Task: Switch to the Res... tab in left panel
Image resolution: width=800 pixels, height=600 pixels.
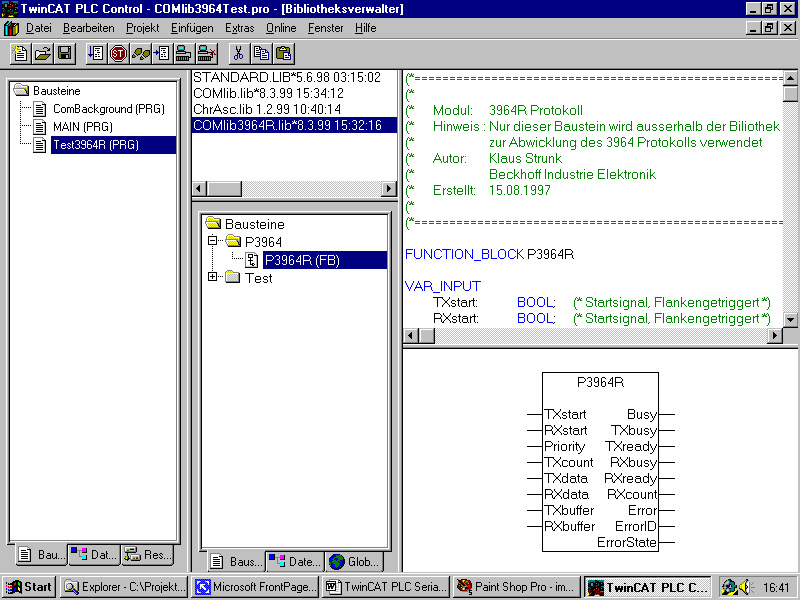Action: pyautogui.click(x=148, y=554)
